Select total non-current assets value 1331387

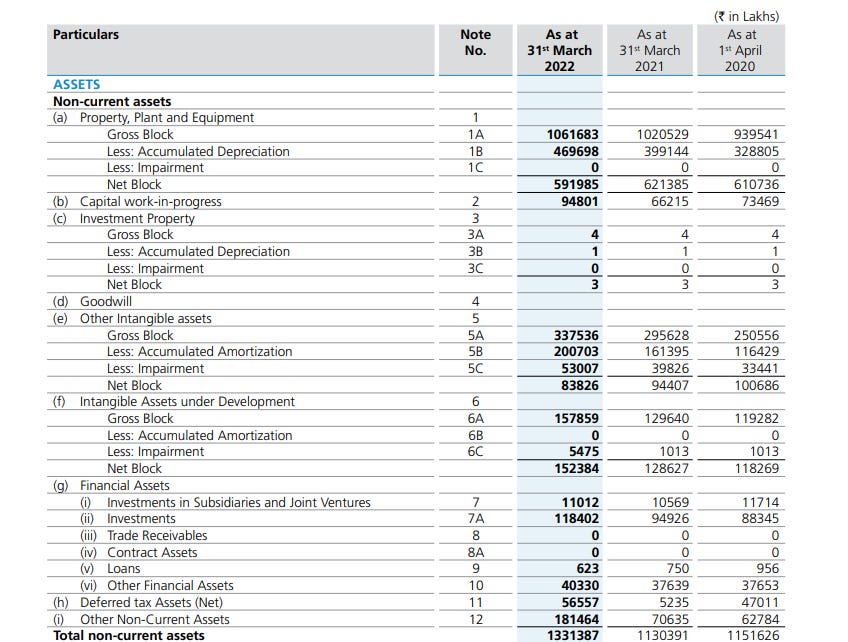(x=572, y=636)
